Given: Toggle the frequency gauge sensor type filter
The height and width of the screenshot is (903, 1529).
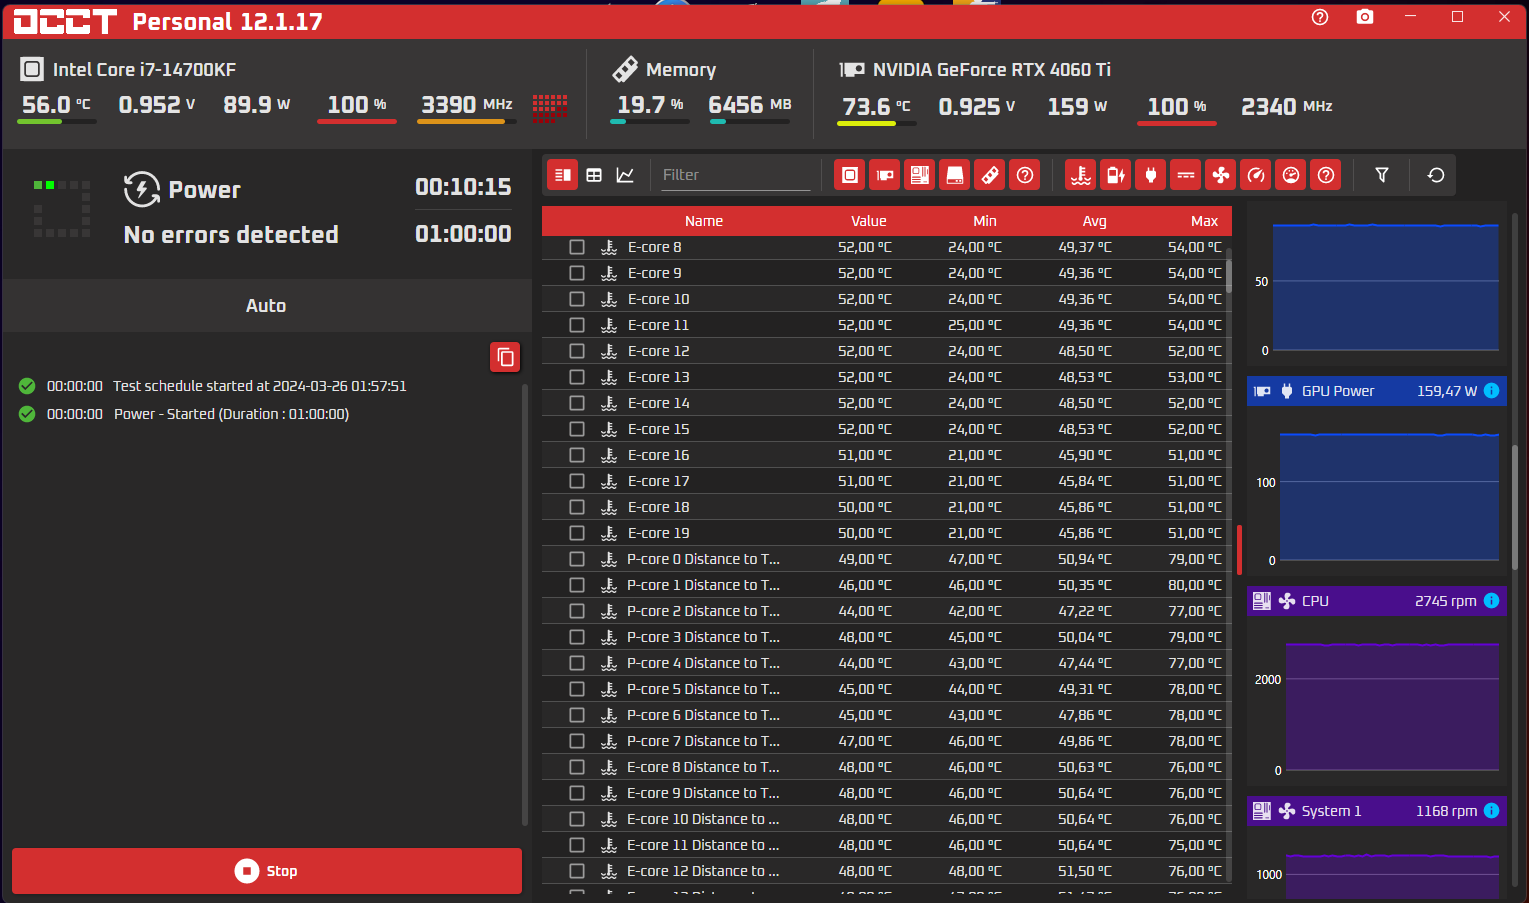Looking at the screenshot, I should (1256, 175).
